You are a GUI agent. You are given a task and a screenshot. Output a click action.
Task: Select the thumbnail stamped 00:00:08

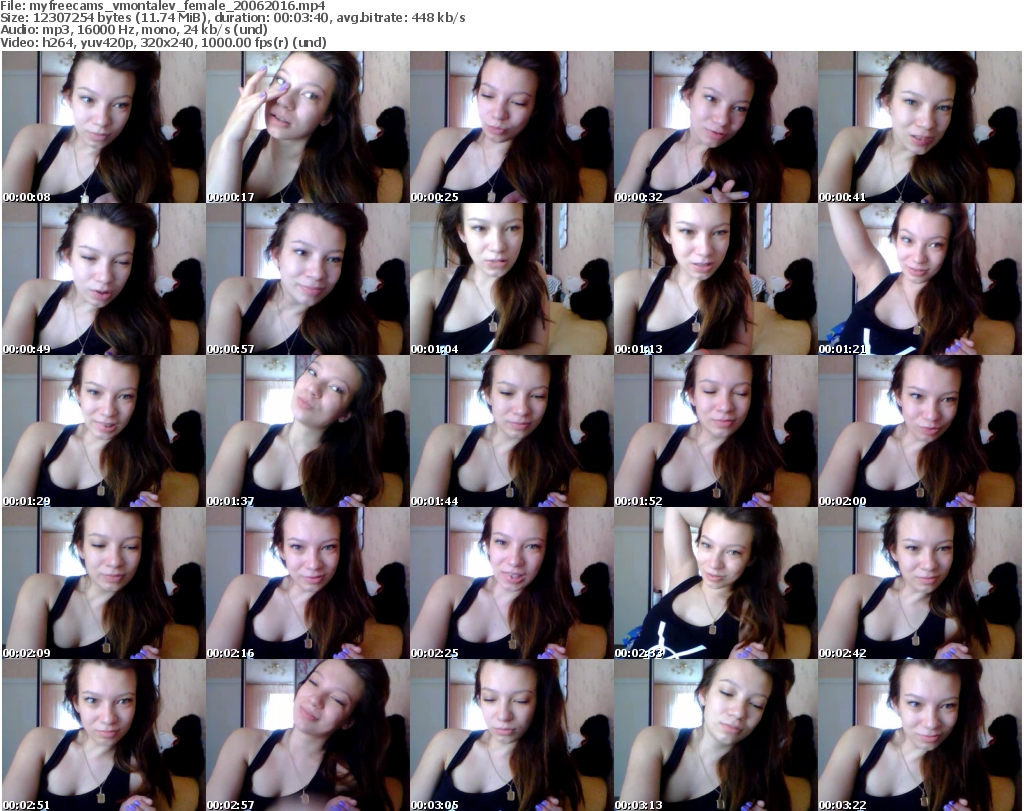click(x=104, y=127)
